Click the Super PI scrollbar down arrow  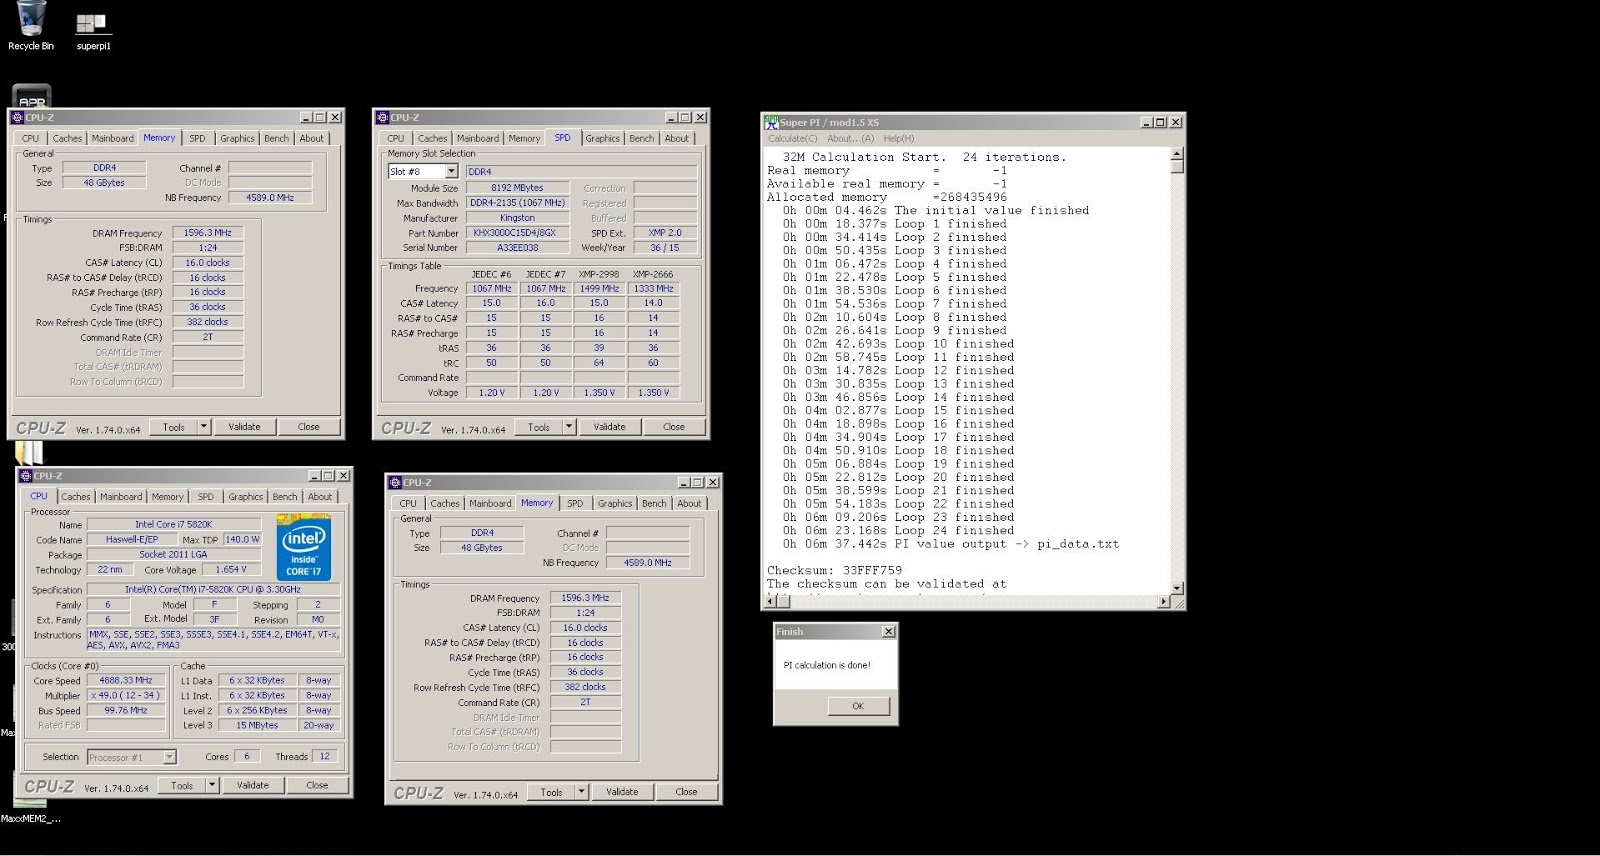tap(1177, 588)
